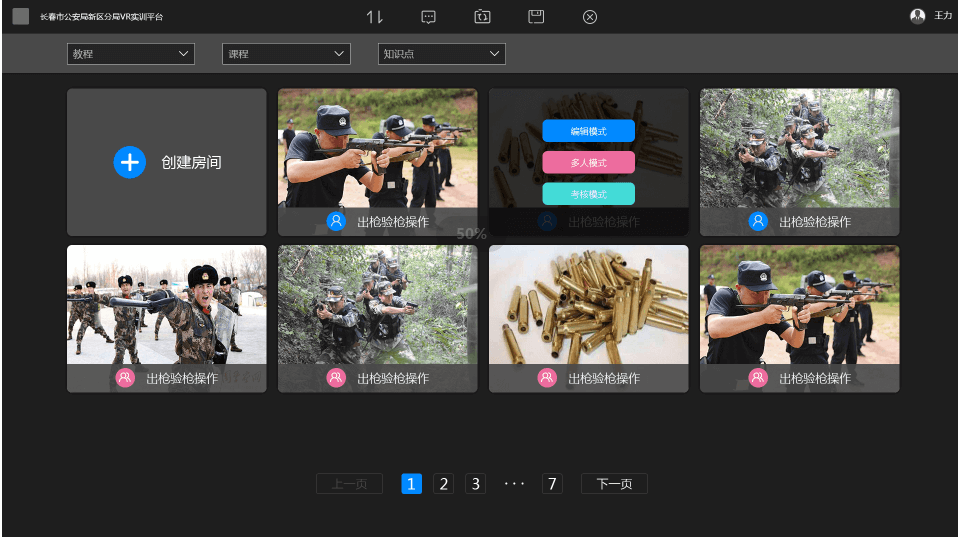
Task: Click the platform logo square
Action: click(21, 16)
